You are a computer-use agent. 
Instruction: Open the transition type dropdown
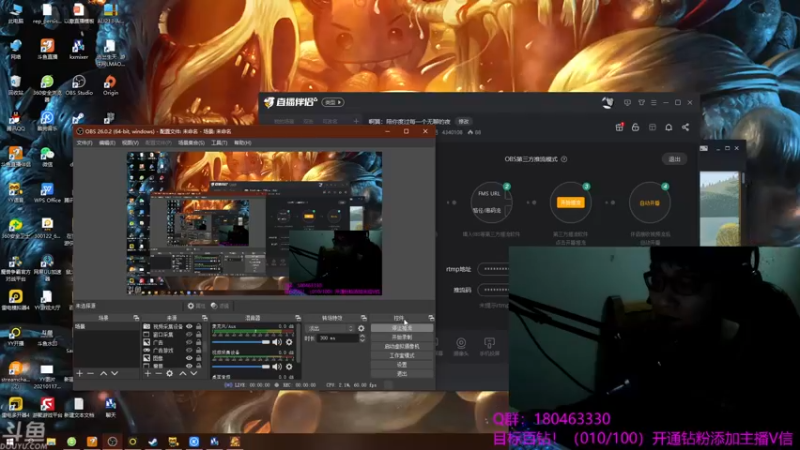[x=330, y=329]
